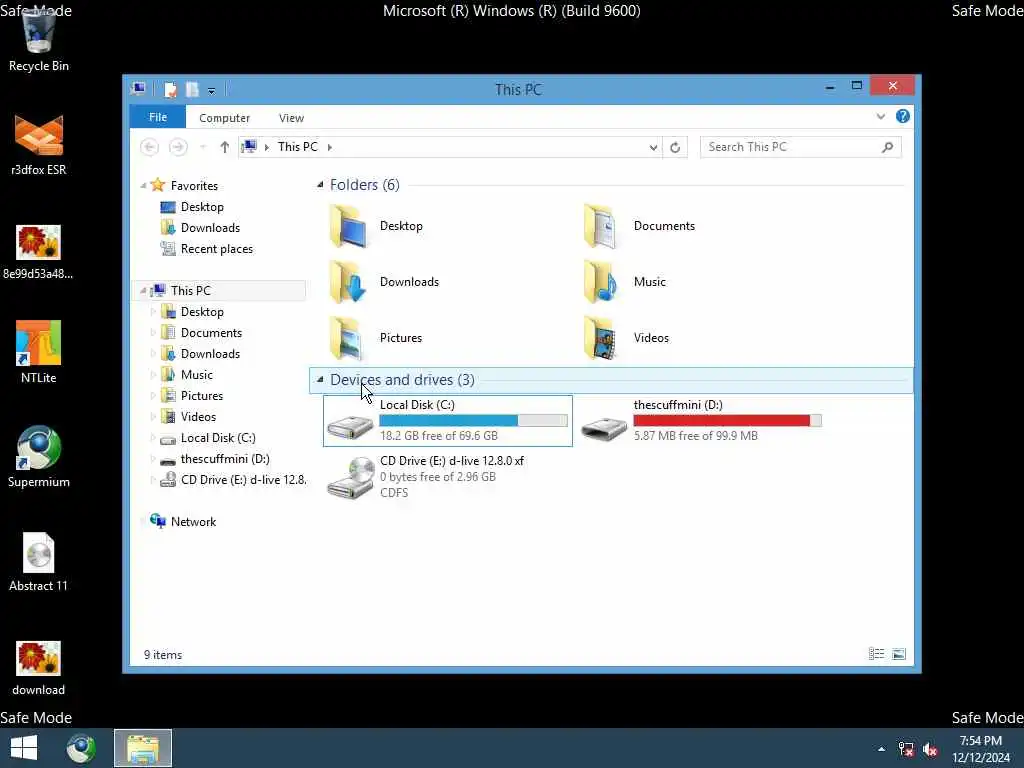This screenshot has width=1024, height=768.
Task: Go forward with the Forward arrow button
Action: (178, 147)
